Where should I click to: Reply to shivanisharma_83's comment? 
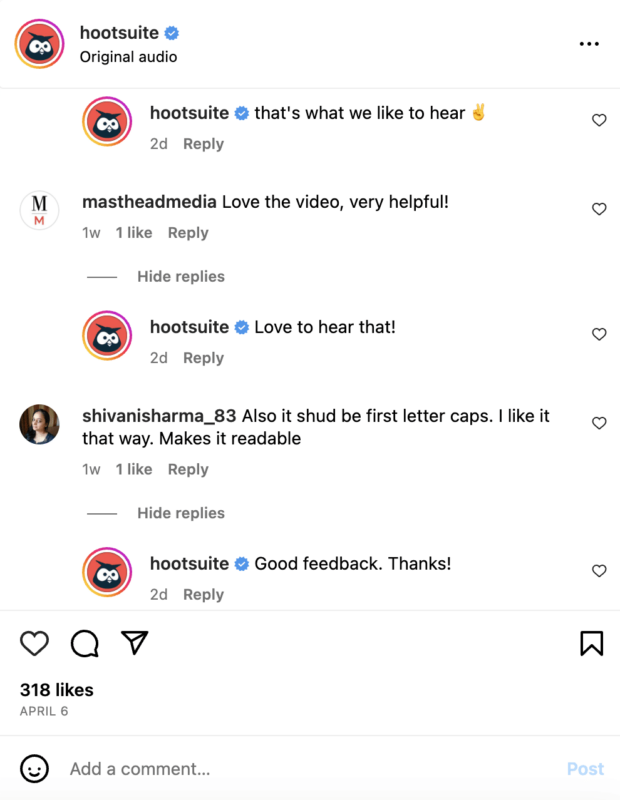tap(188, 469)
